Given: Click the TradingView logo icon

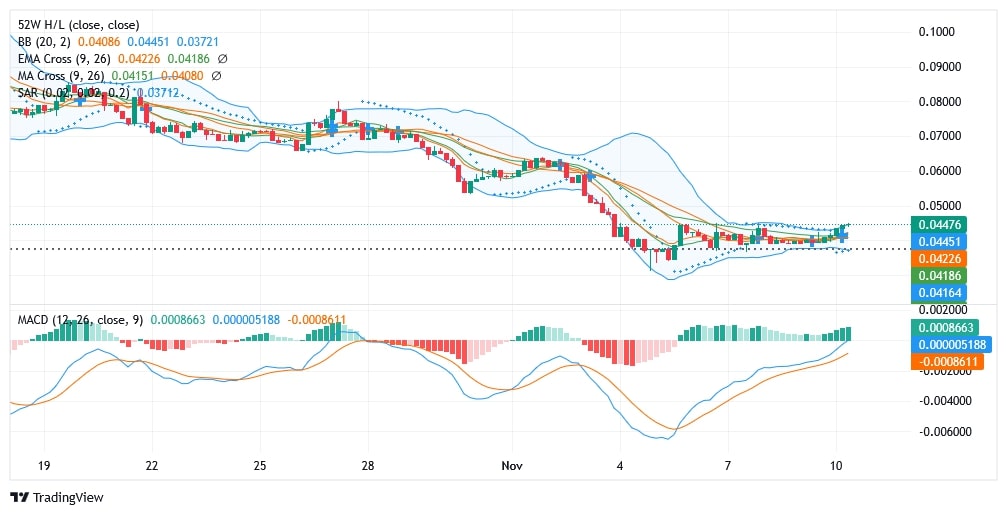Looking at the screenshot, I should (19, 497).
